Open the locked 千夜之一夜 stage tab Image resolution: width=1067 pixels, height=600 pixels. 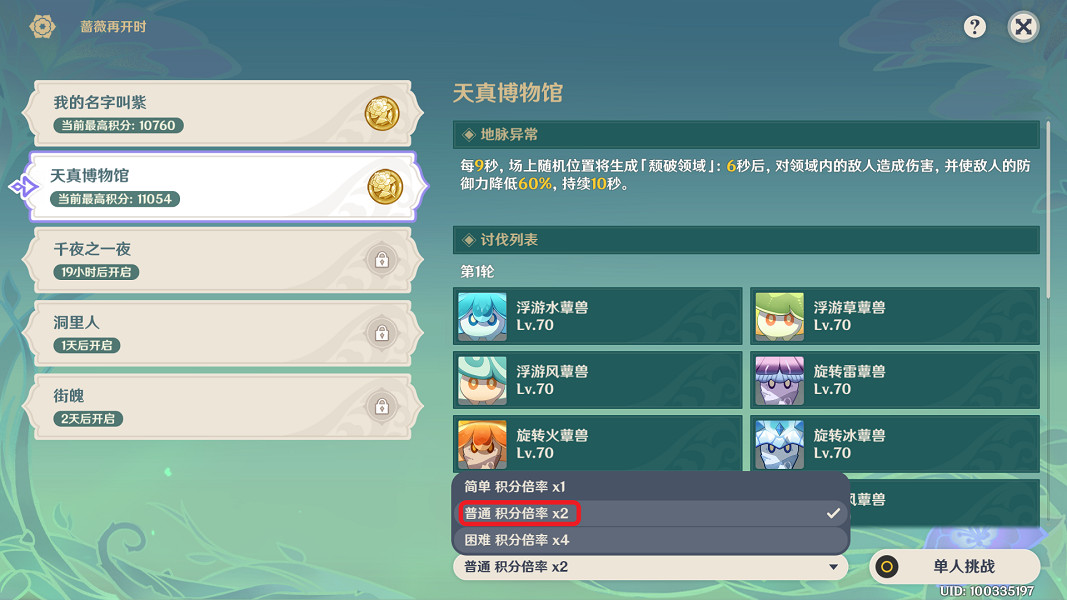tap(223, 260)
